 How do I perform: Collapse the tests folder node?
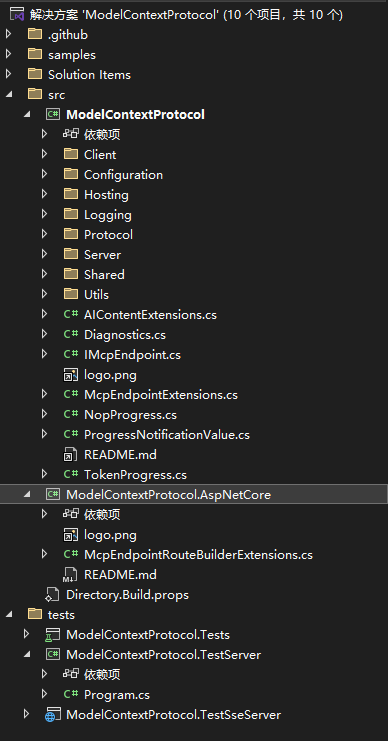pos(9,614)
